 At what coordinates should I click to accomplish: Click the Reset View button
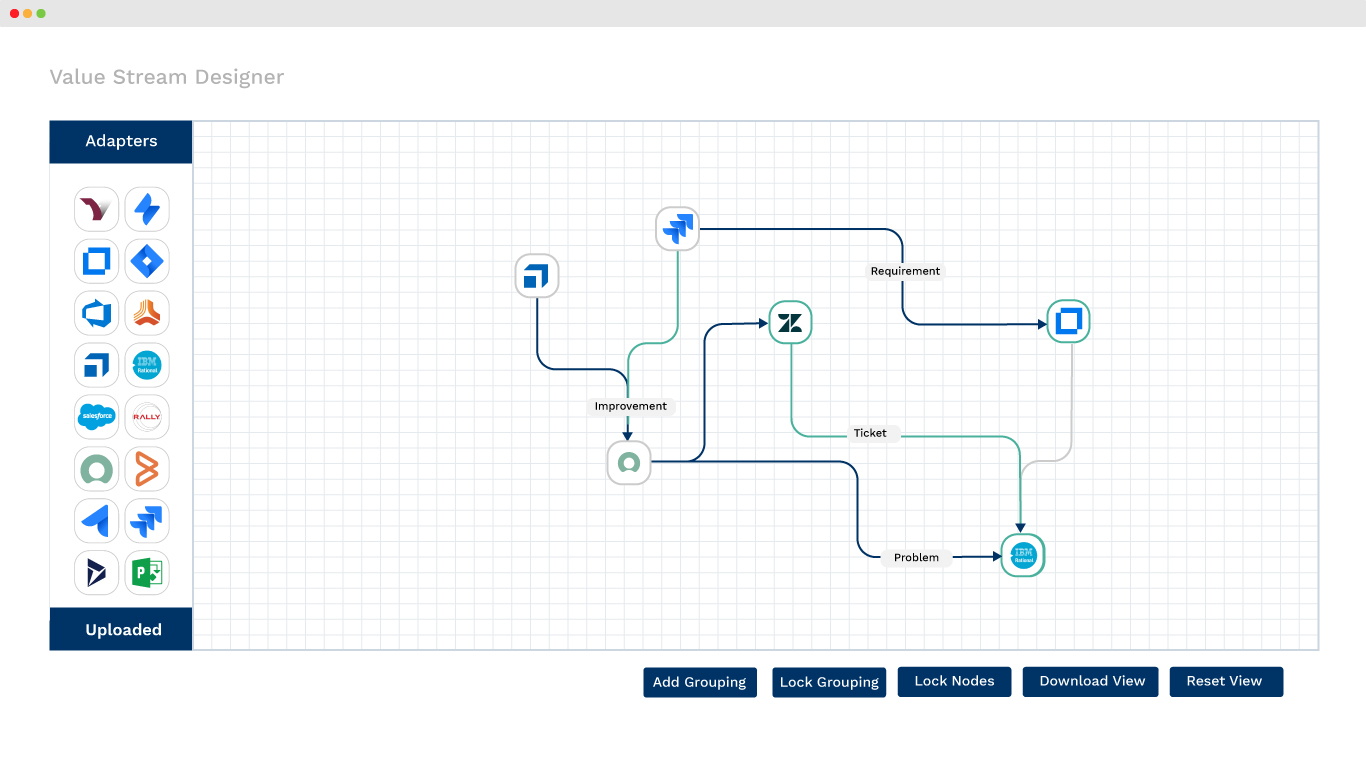click(x=1226, y=681)
